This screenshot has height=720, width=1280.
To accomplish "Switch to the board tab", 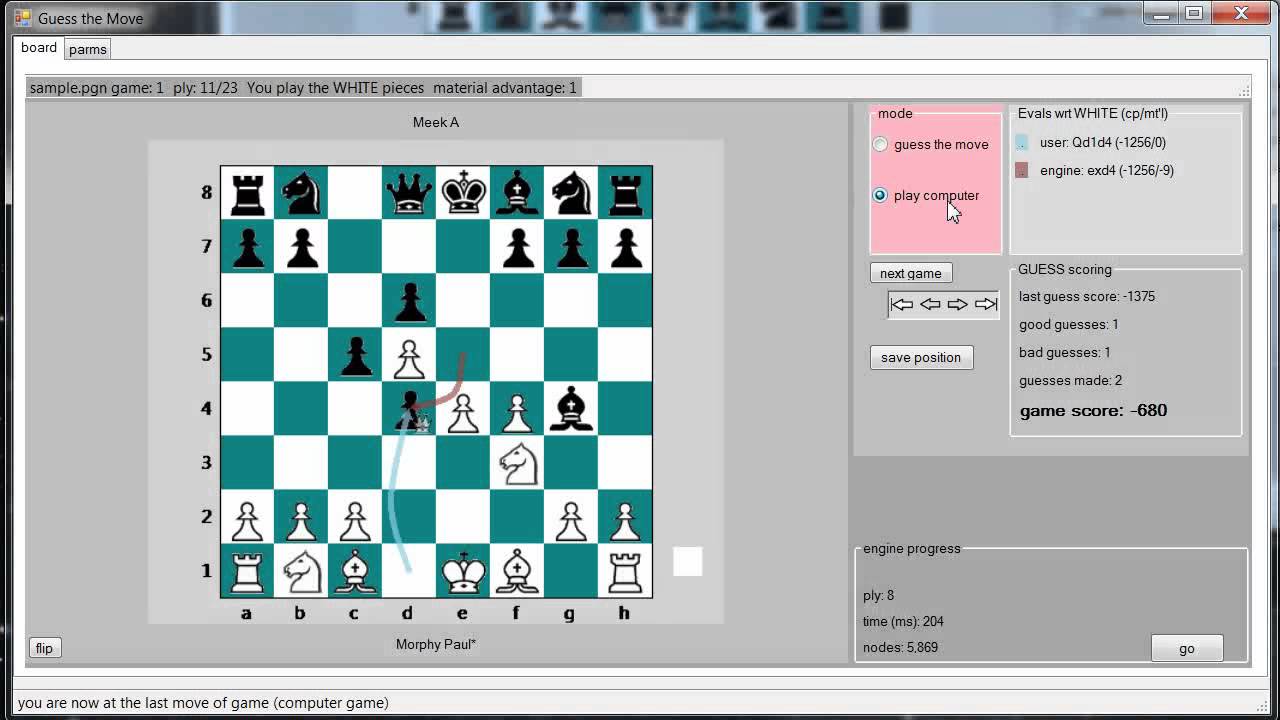I will [x=39, y=48].
